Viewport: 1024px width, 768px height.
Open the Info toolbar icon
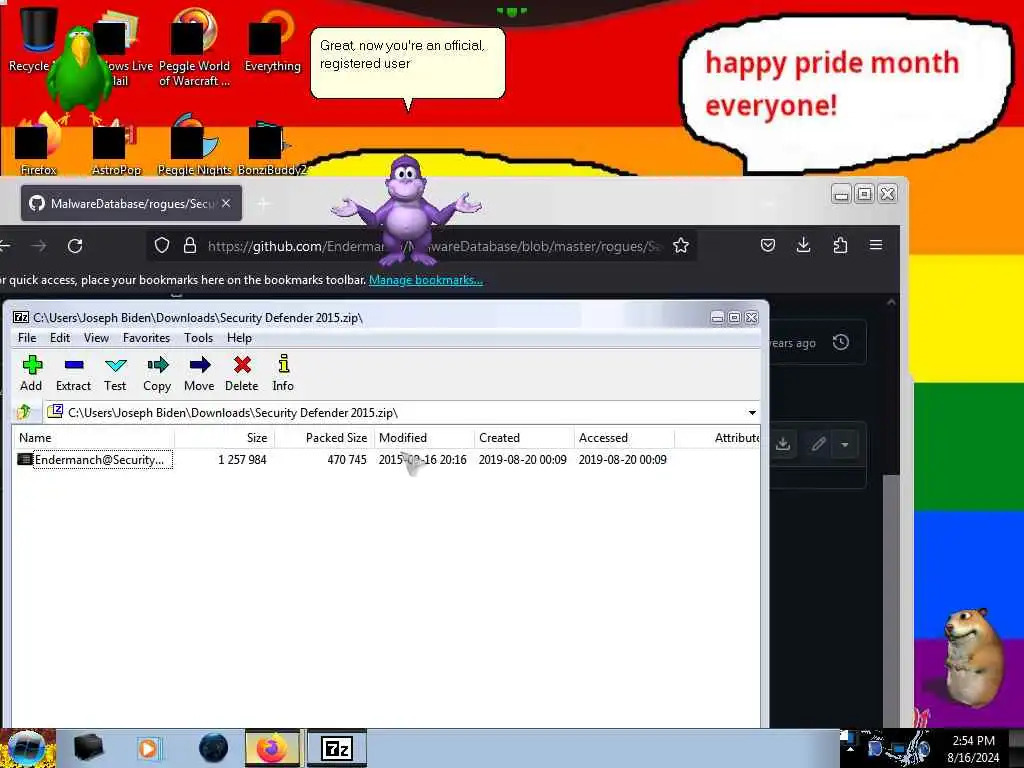[x=283, y=373]
